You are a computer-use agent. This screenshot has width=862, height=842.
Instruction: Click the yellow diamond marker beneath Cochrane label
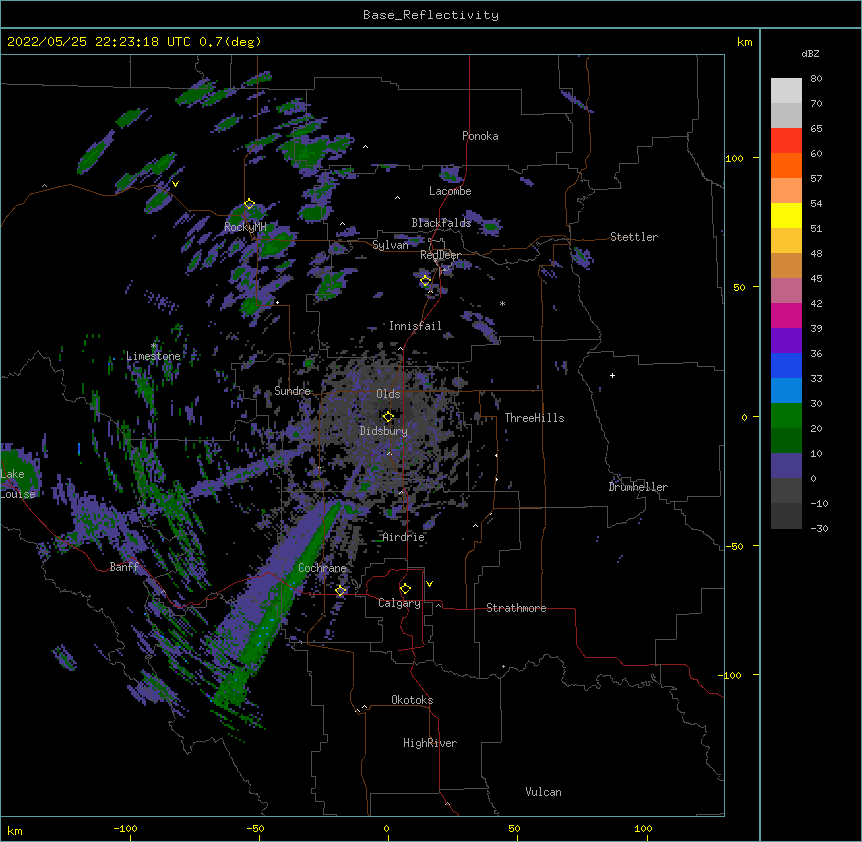(340, 591)
